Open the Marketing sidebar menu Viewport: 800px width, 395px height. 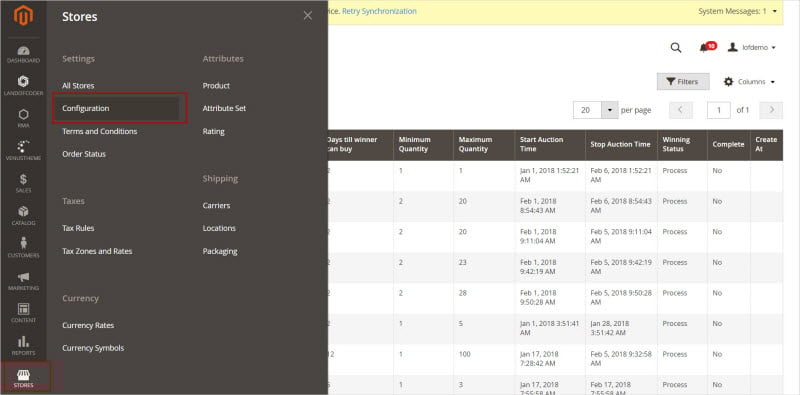(x=23, y=281)
